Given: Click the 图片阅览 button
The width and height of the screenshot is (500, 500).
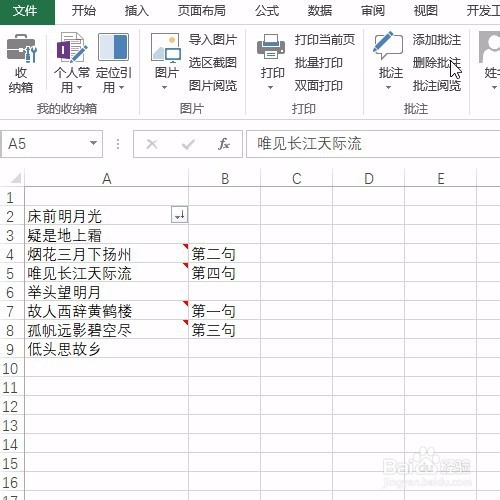Looking at the screenshot, I should click(213, 86).
